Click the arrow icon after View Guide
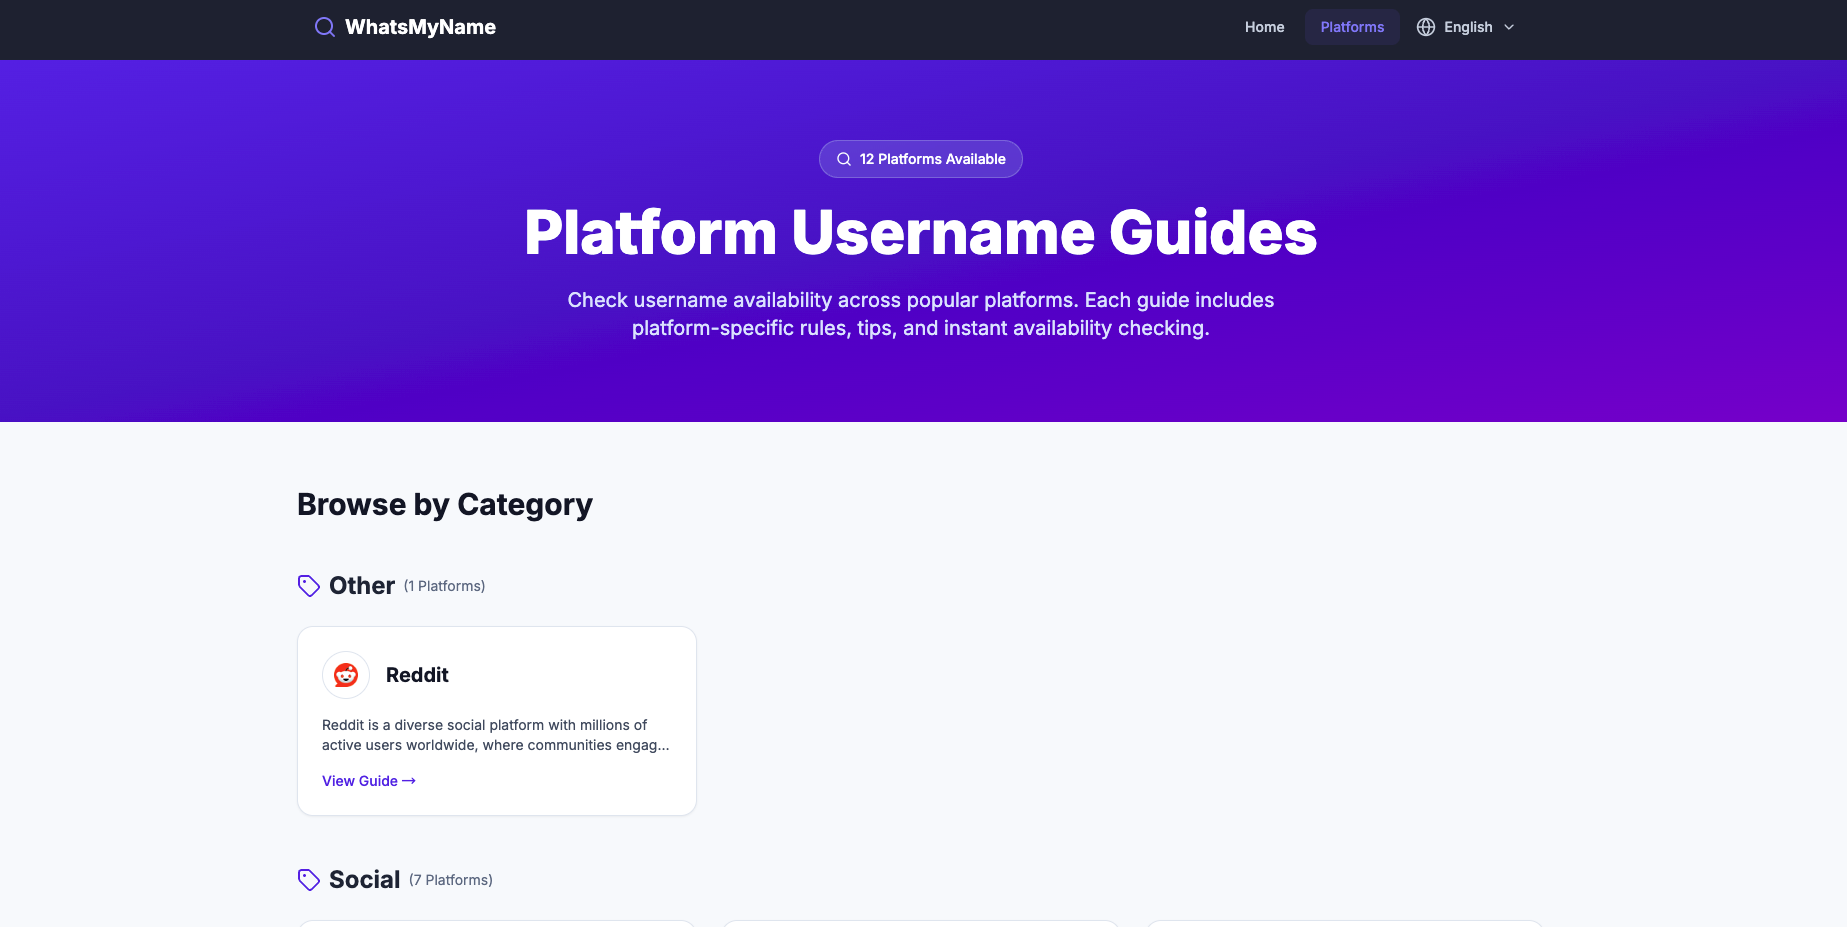This screenshot has height=927, width=1847. (x=409, y=781)
